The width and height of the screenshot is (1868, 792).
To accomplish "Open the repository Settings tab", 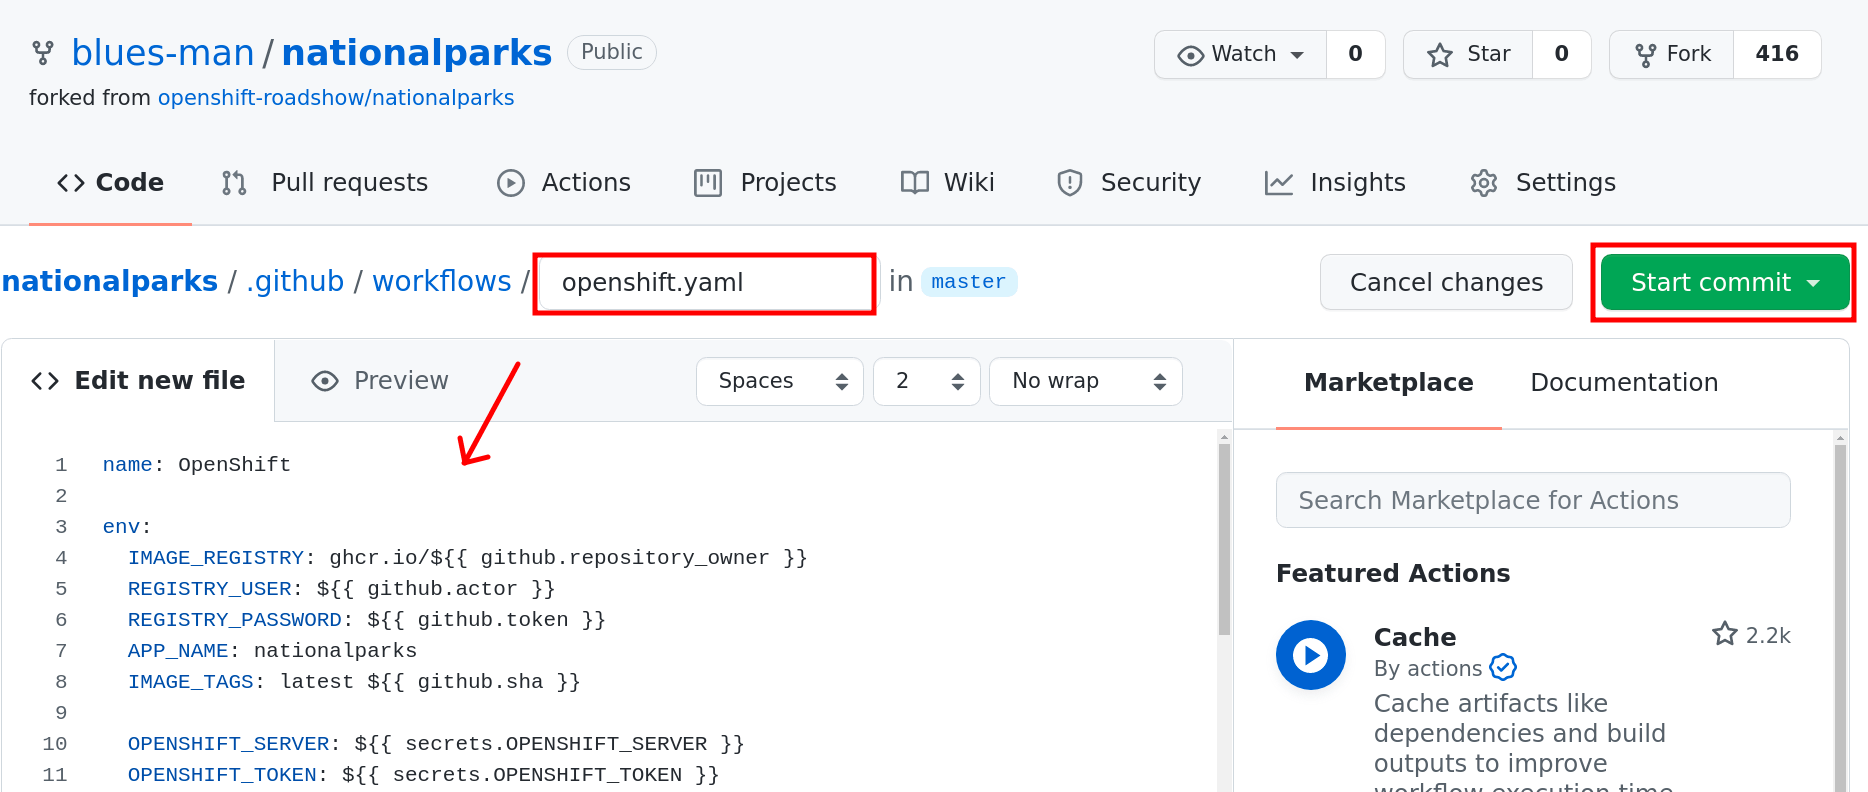I will 1543,183.
